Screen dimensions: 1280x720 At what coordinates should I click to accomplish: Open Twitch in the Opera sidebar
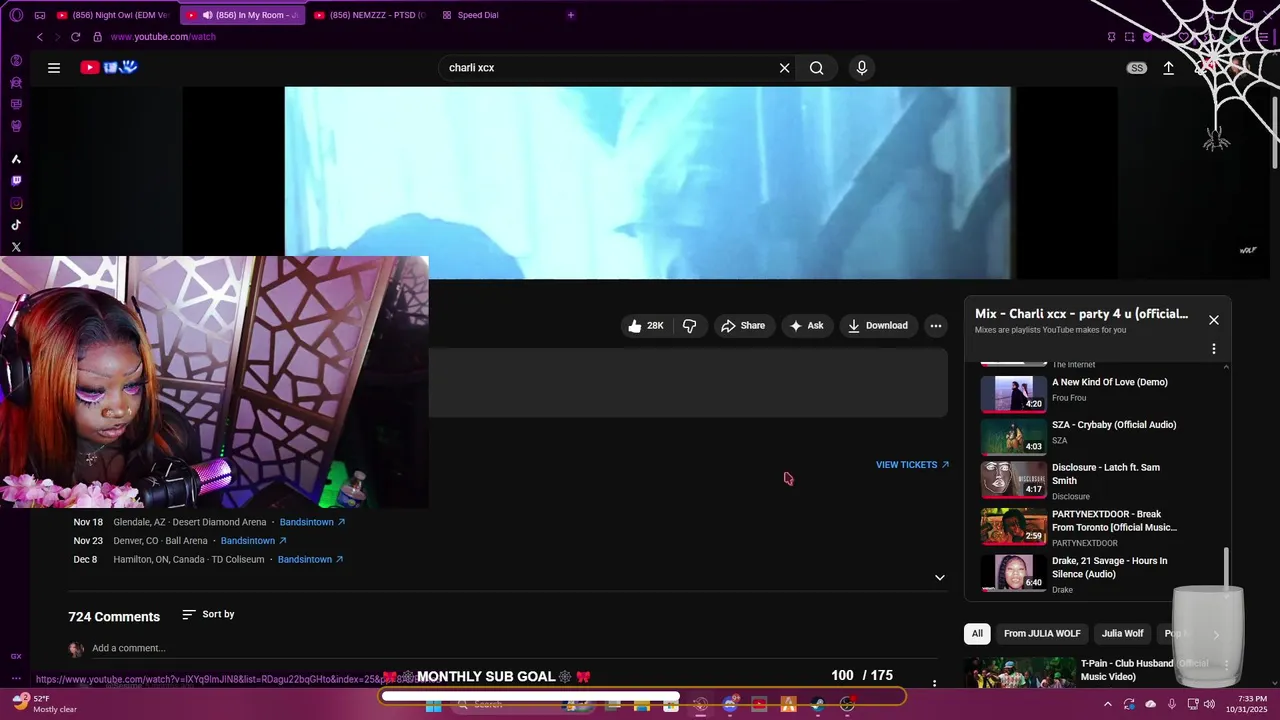(16, 181)
